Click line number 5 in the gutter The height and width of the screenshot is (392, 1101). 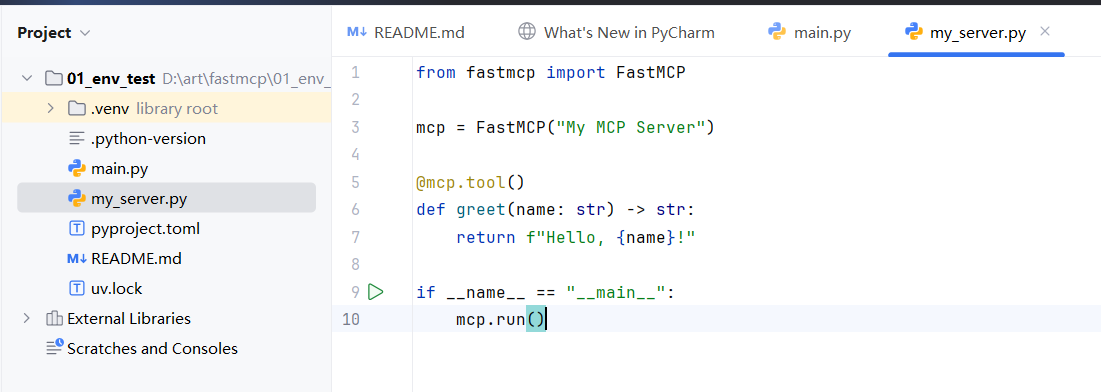(x=354, y=182)
